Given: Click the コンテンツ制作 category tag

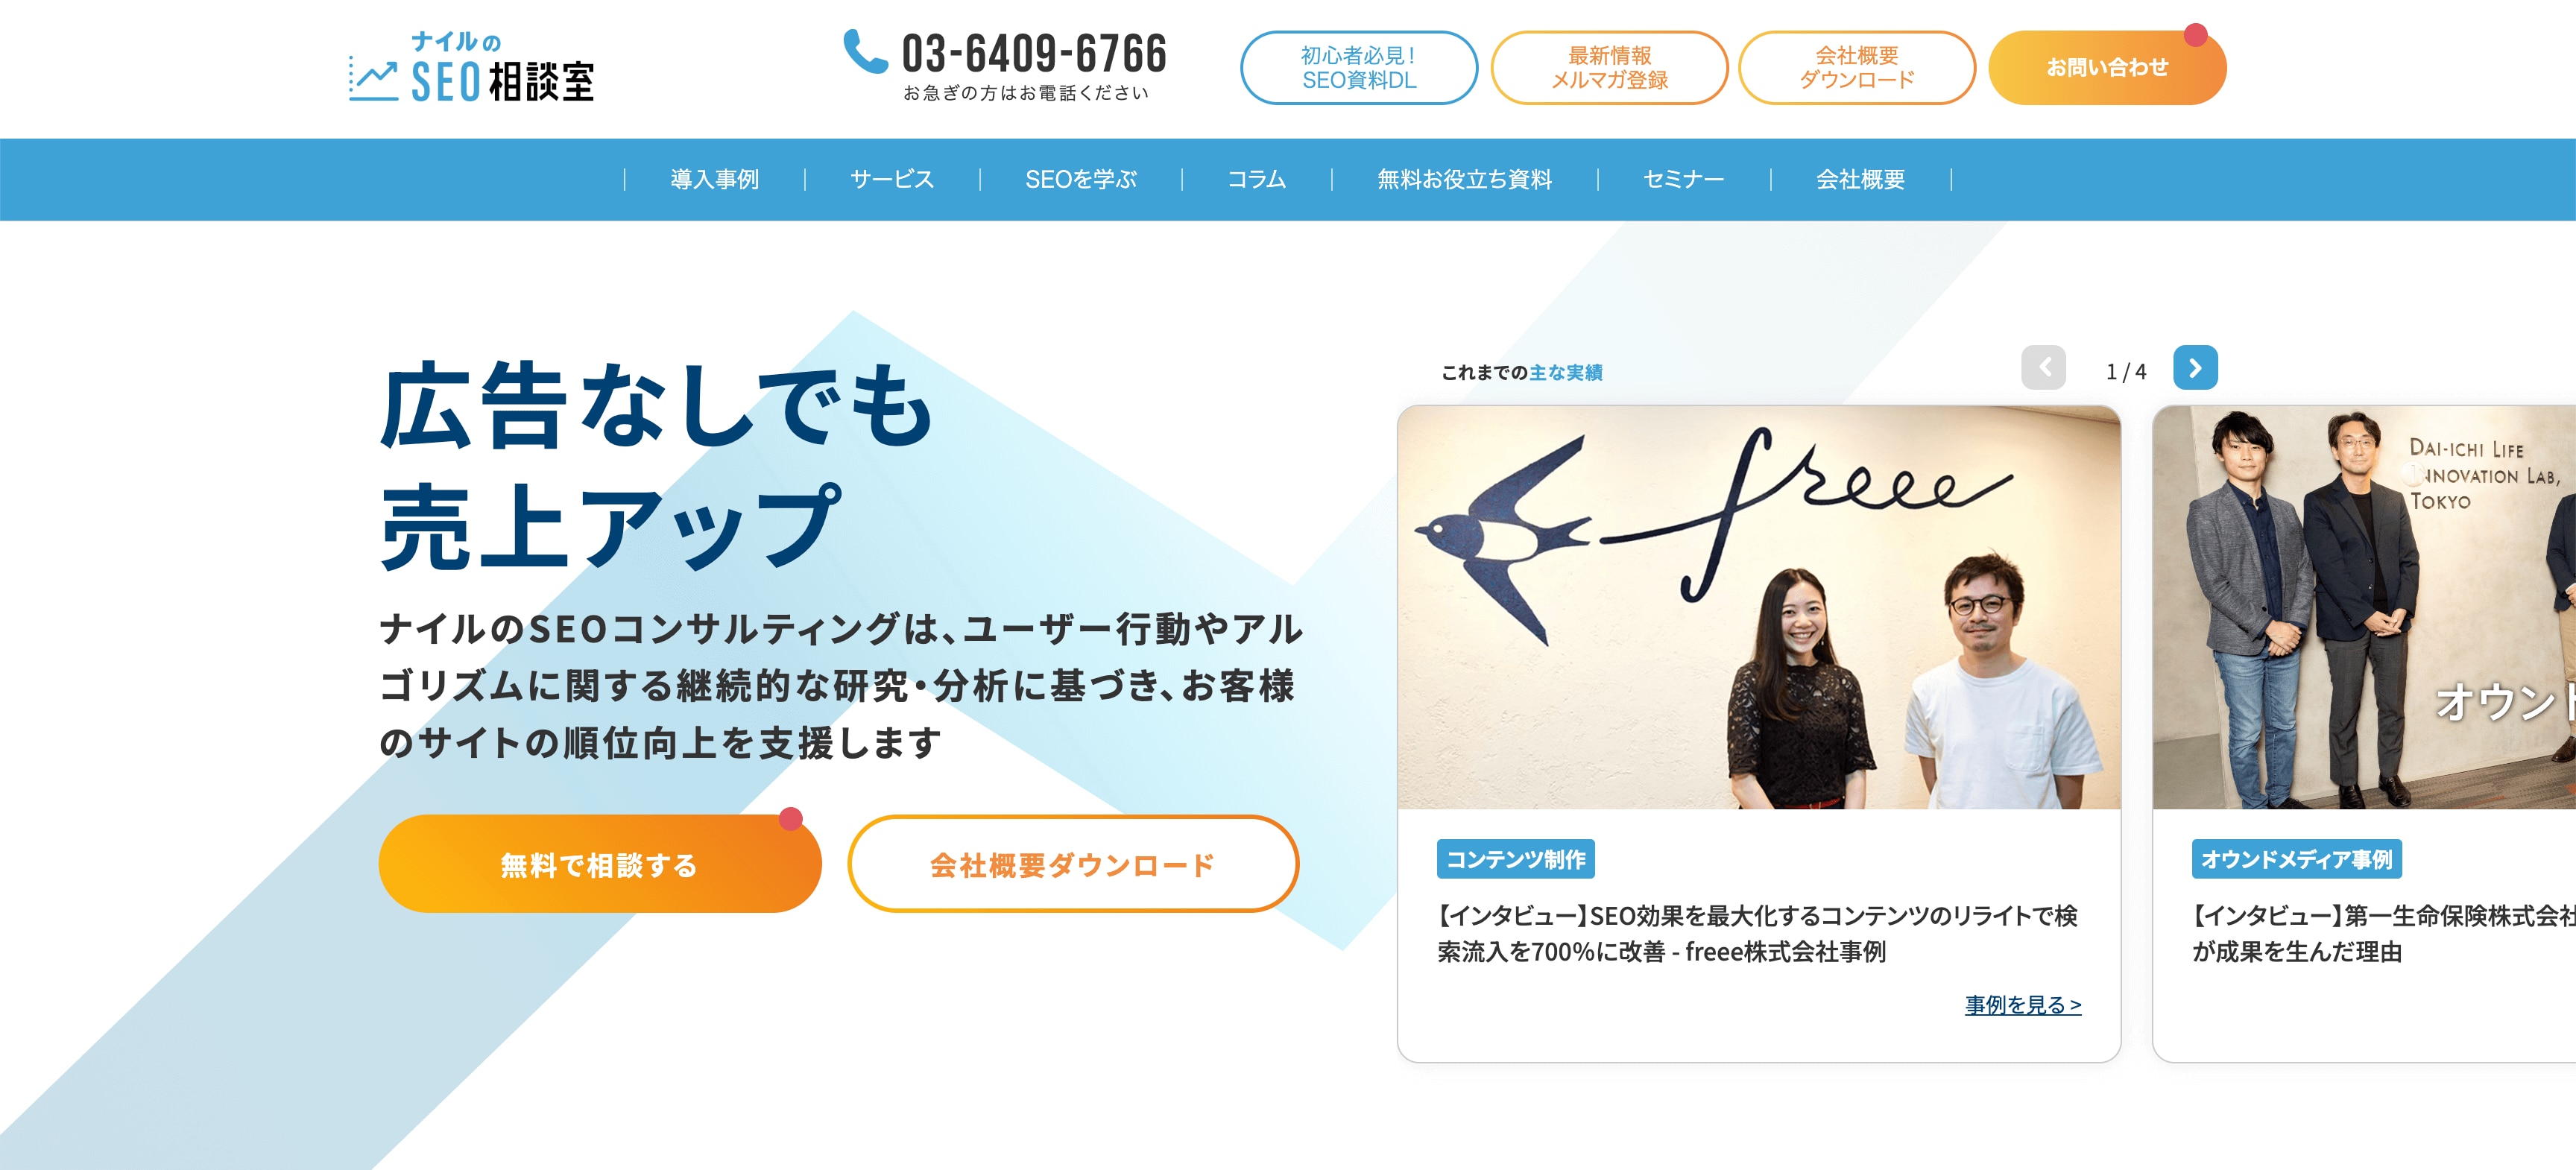Looking at the screenshot, I should click(x=1516, y=859).
